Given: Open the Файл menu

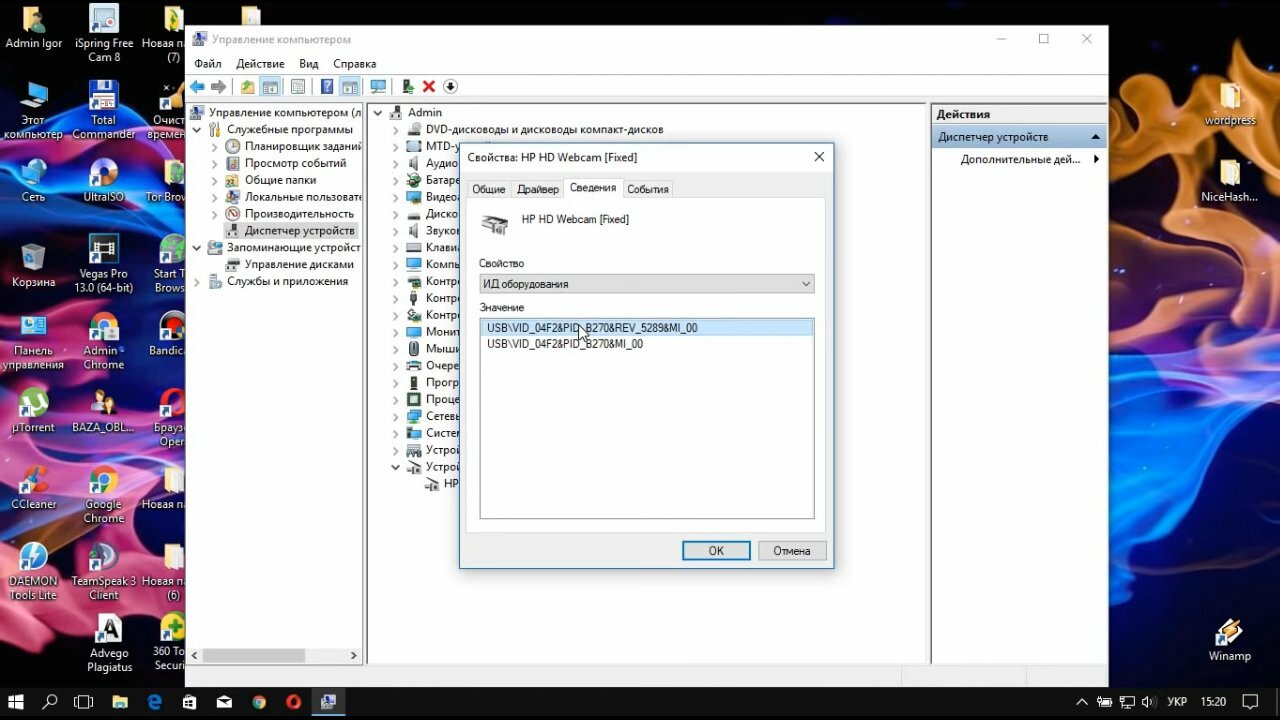Looking at the screenshot, I should pos(208,64).
